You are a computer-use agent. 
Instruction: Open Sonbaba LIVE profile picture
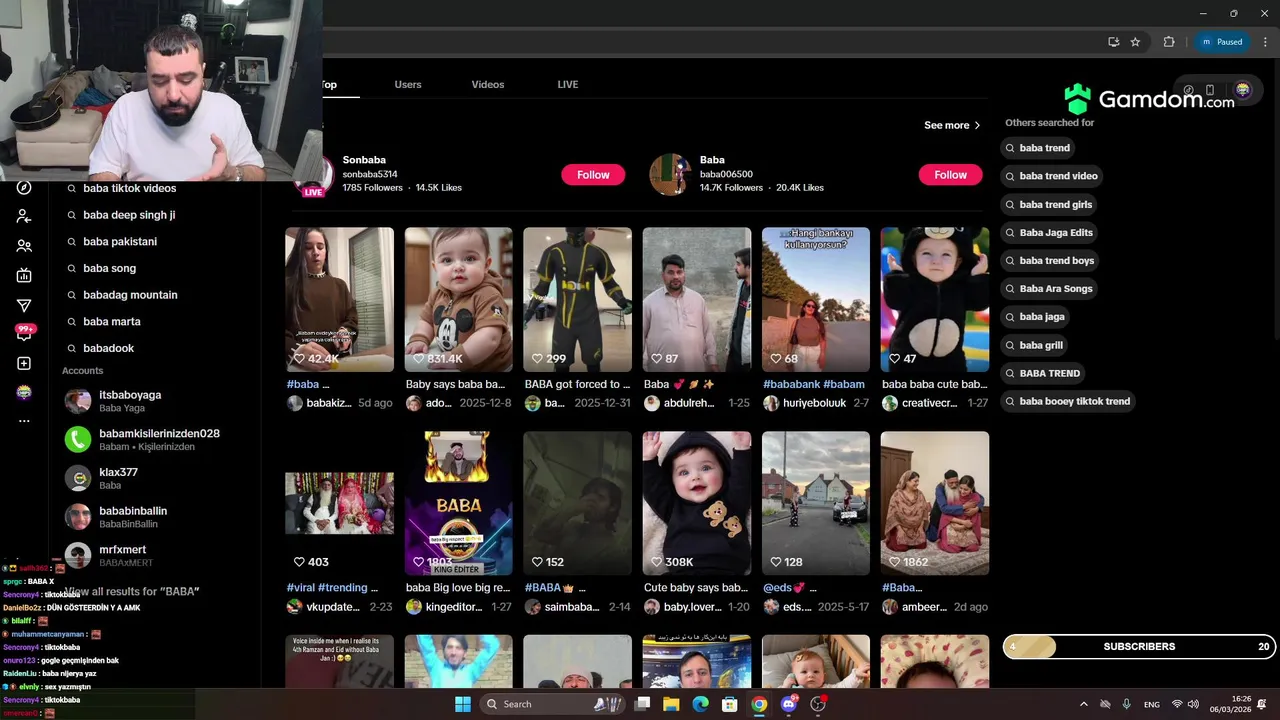(314, 175)
